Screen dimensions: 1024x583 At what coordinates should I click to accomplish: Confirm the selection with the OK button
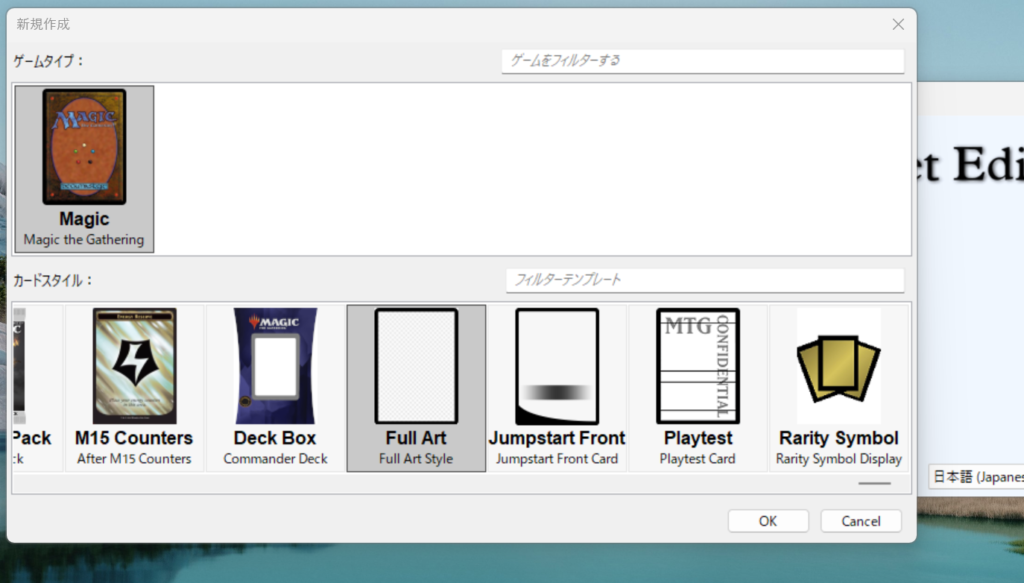[x=767, y=521]
